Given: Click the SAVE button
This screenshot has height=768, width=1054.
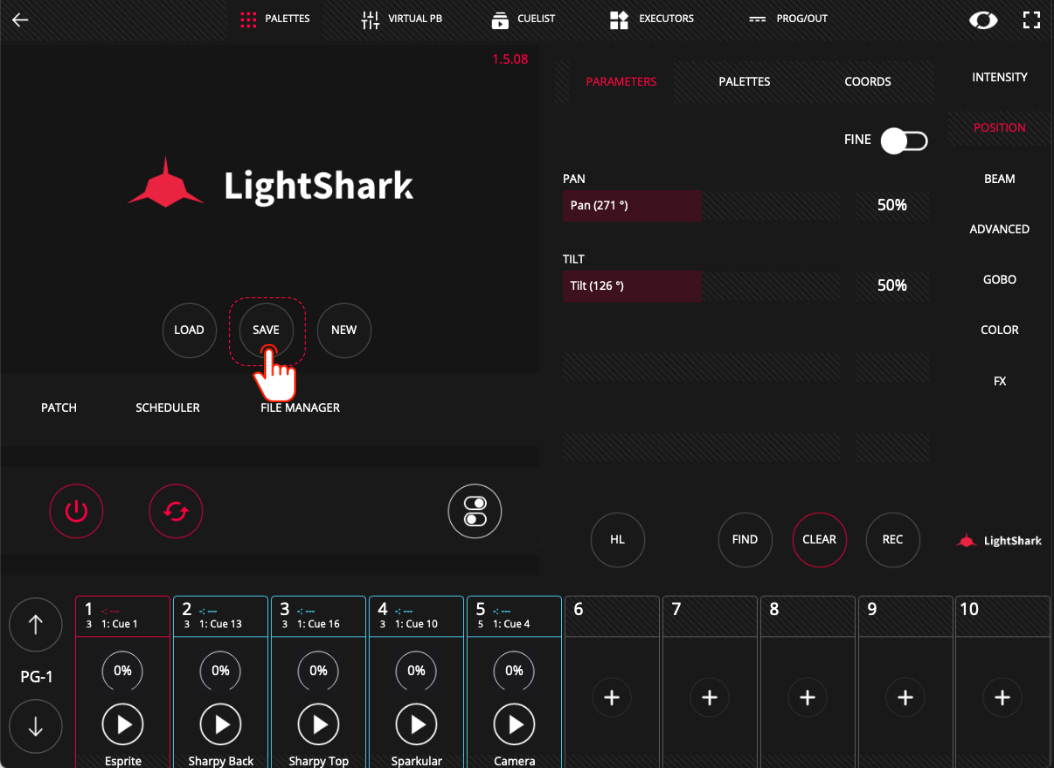Looking at the screenshot, I should [x=266, y=330].
